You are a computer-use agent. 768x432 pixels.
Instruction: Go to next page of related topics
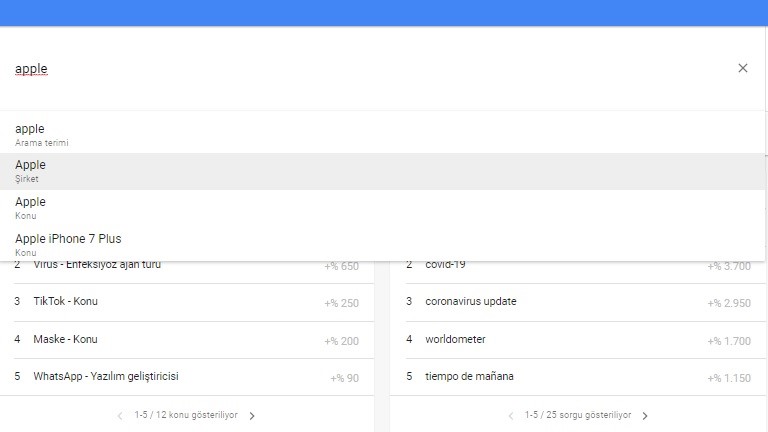tap(252, 416)
